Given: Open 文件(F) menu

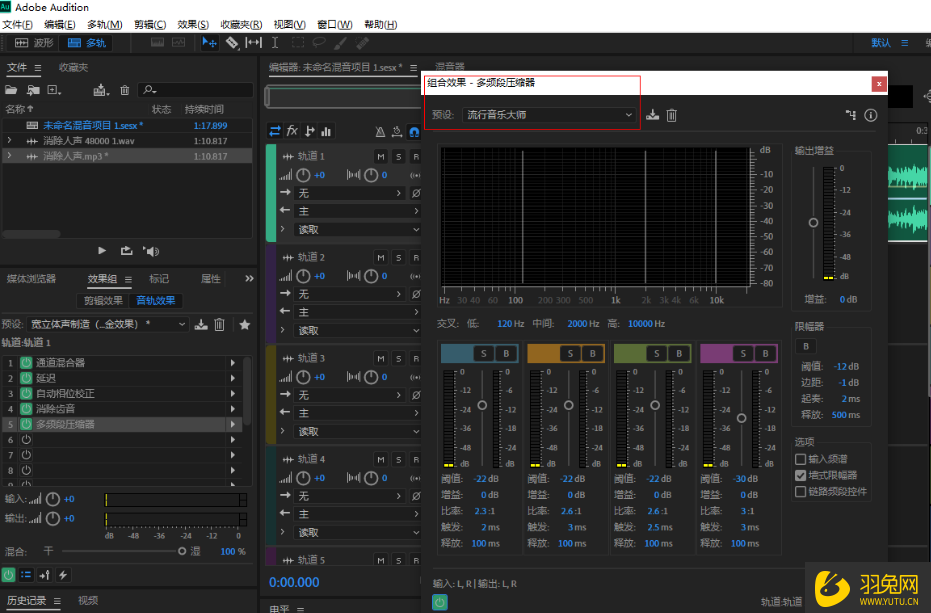Looking at the screenshot, I should [x=17, y=24].
